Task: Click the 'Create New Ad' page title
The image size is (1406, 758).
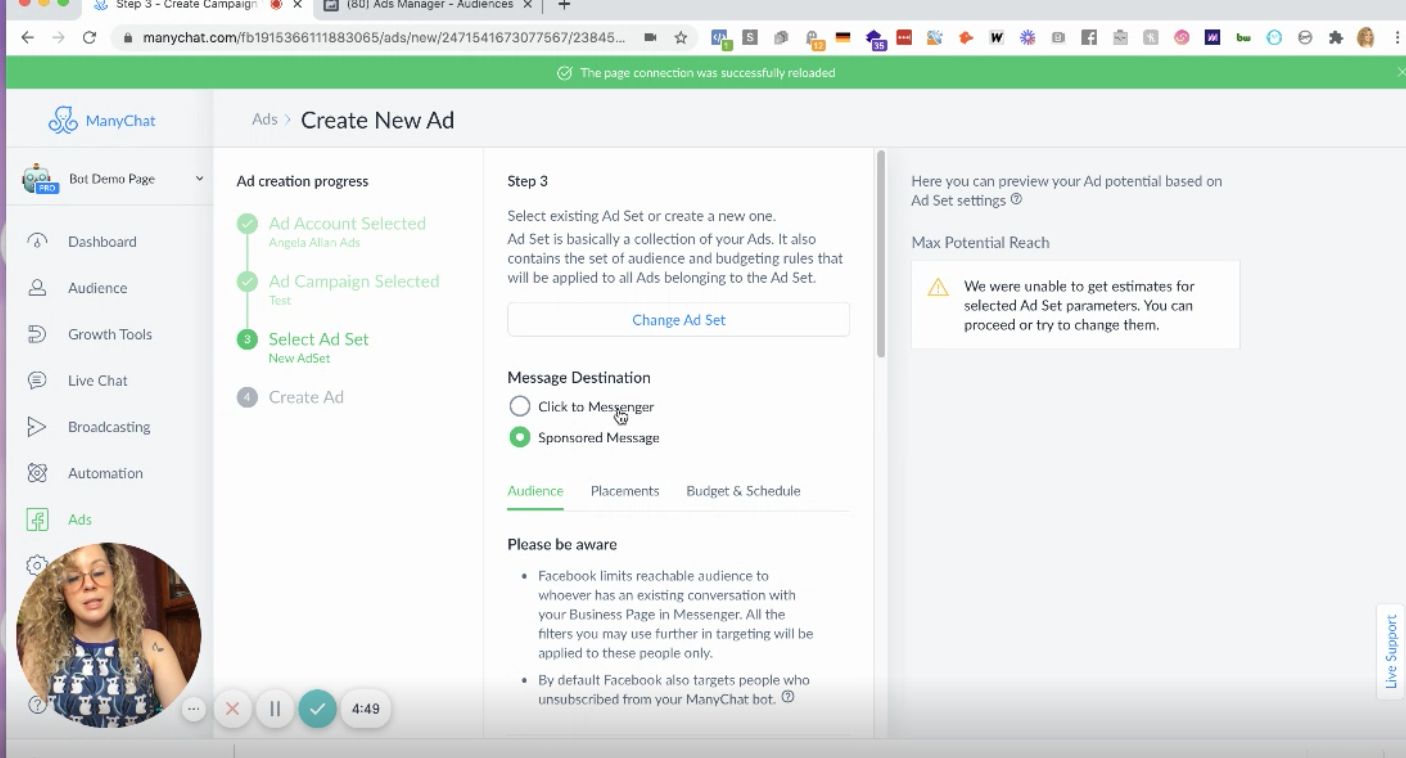Action: pyautogui.click(x=378, y=121)
